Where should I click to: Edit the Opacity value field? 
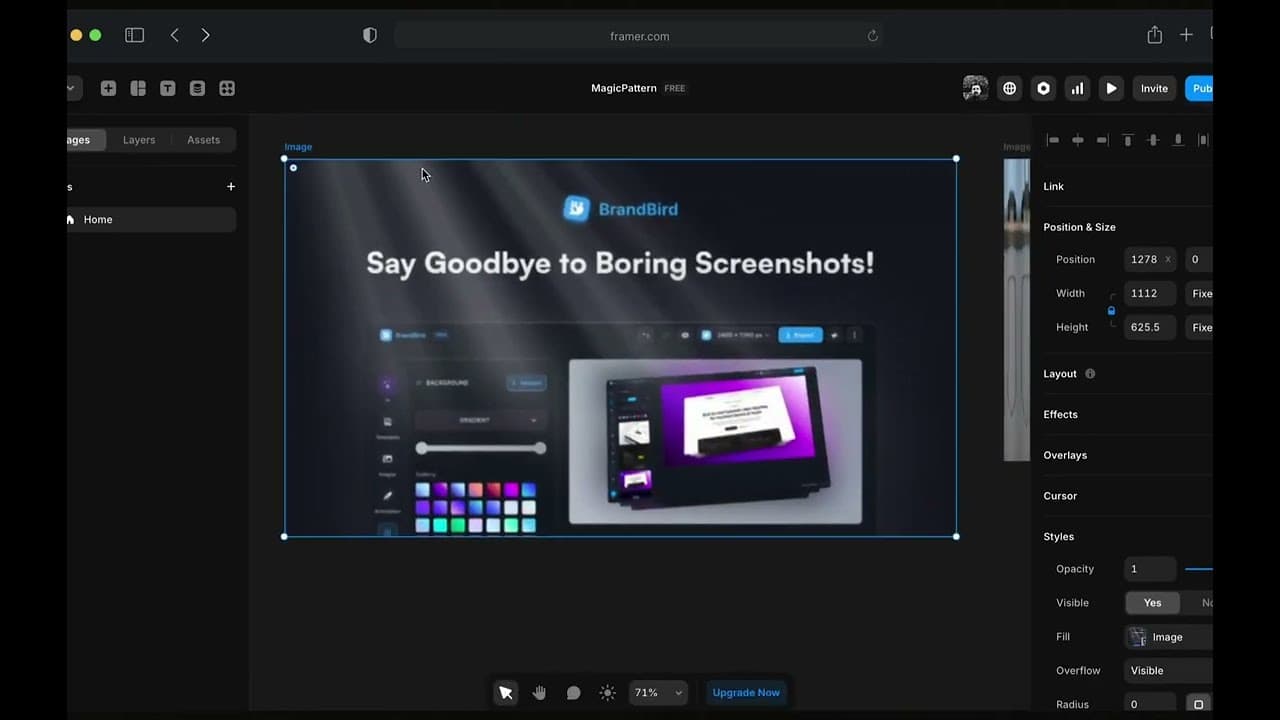tap(1150, 569)
